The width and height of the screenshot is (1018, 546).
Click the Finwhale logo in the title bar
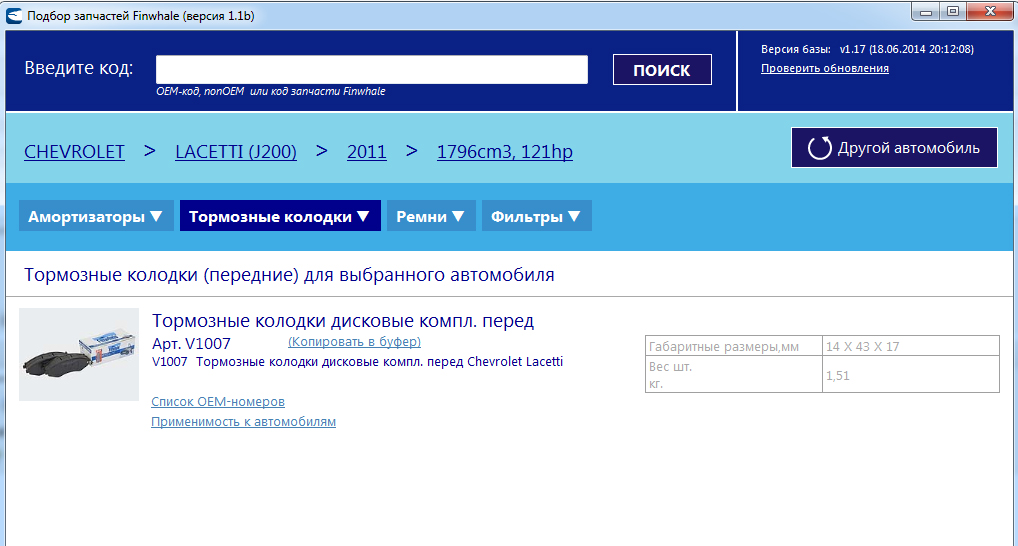coord(14,16)
